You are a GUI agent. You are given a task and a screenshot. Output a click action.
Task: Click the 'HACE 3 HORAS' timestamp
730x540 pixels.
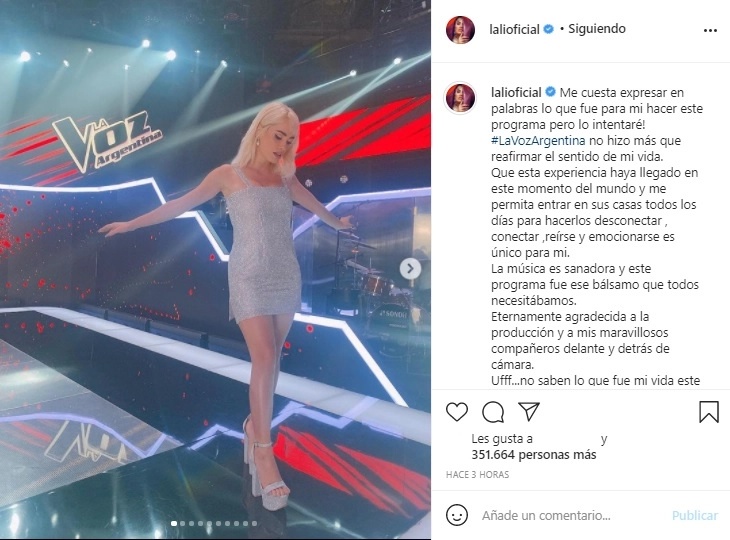point(477,474)
